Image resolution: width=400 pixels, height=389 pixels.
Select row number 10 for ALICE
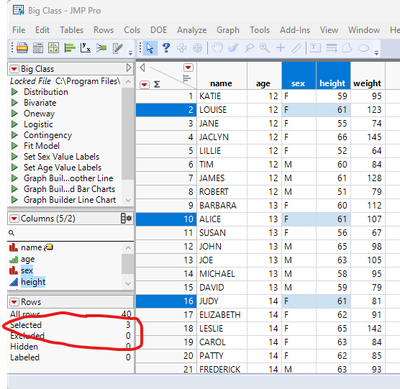click(165, 219)
